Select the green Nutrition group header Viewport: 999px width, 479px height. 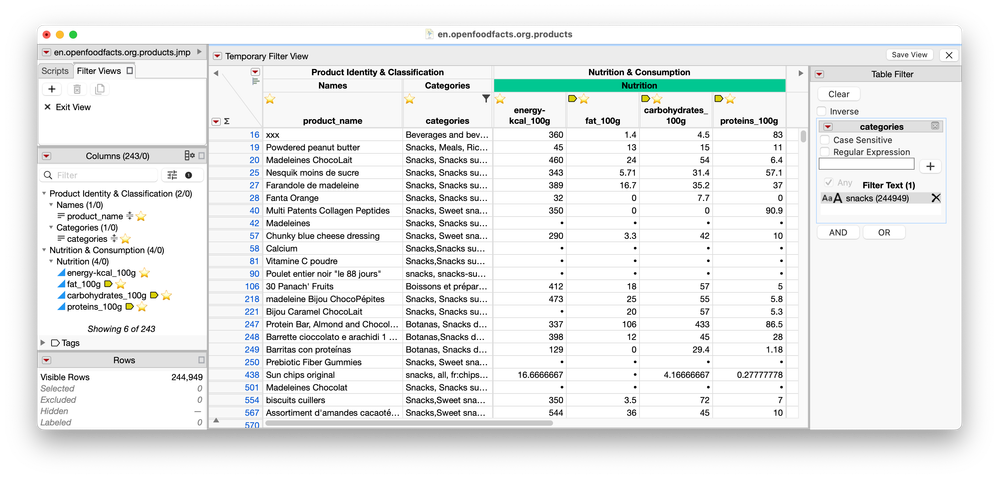(x=640, y=85)
